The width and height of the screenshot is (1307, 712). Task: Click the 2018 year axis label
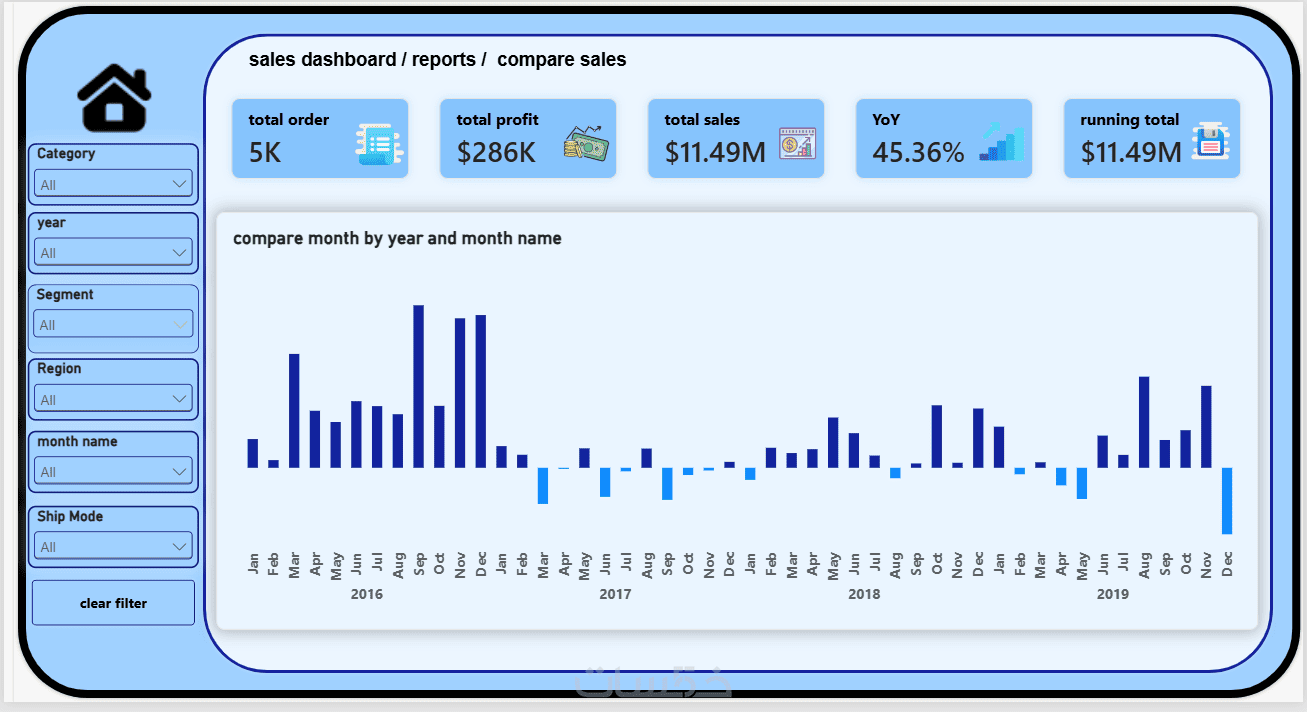[864, 594]
